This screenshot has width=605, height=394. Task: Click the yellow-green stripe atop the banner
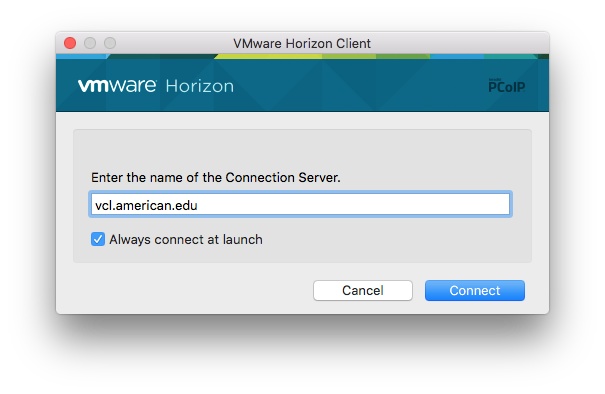268,56
